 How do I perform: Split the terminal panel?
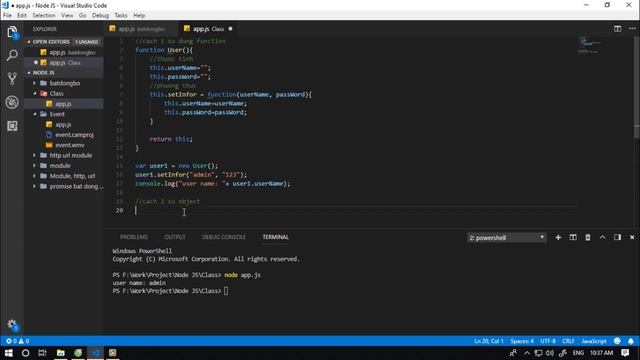[573, 237]
